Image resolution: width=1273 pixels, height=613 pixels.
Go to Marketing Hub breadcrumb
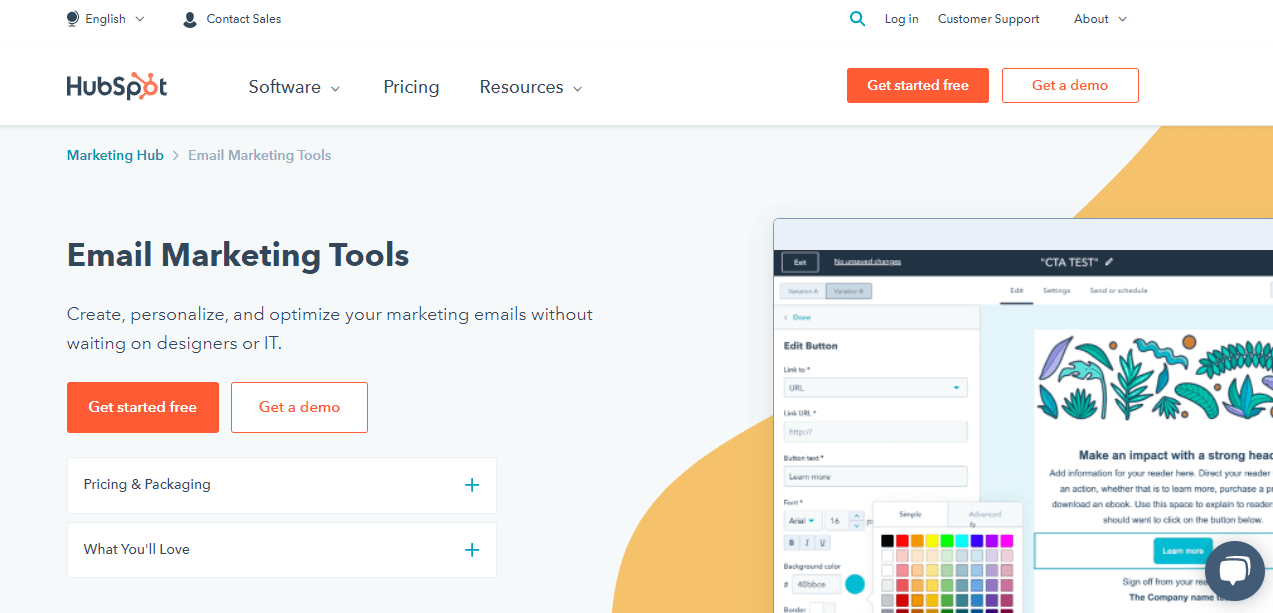coord(115,155)
